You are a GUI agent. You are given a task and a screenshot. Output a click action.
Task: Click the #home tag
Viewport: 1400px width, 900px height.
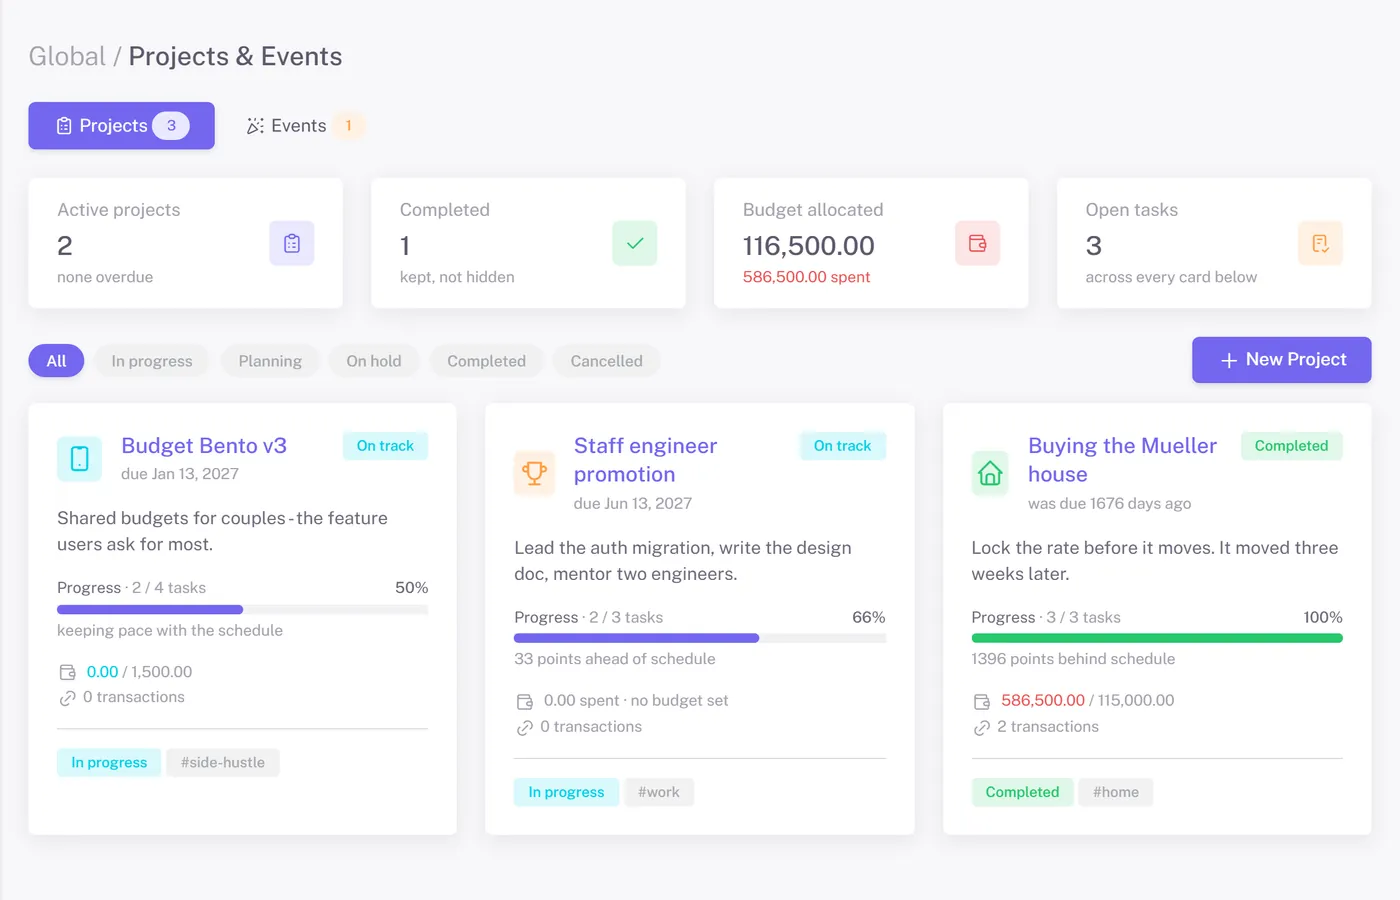[x=1116, y=792]
